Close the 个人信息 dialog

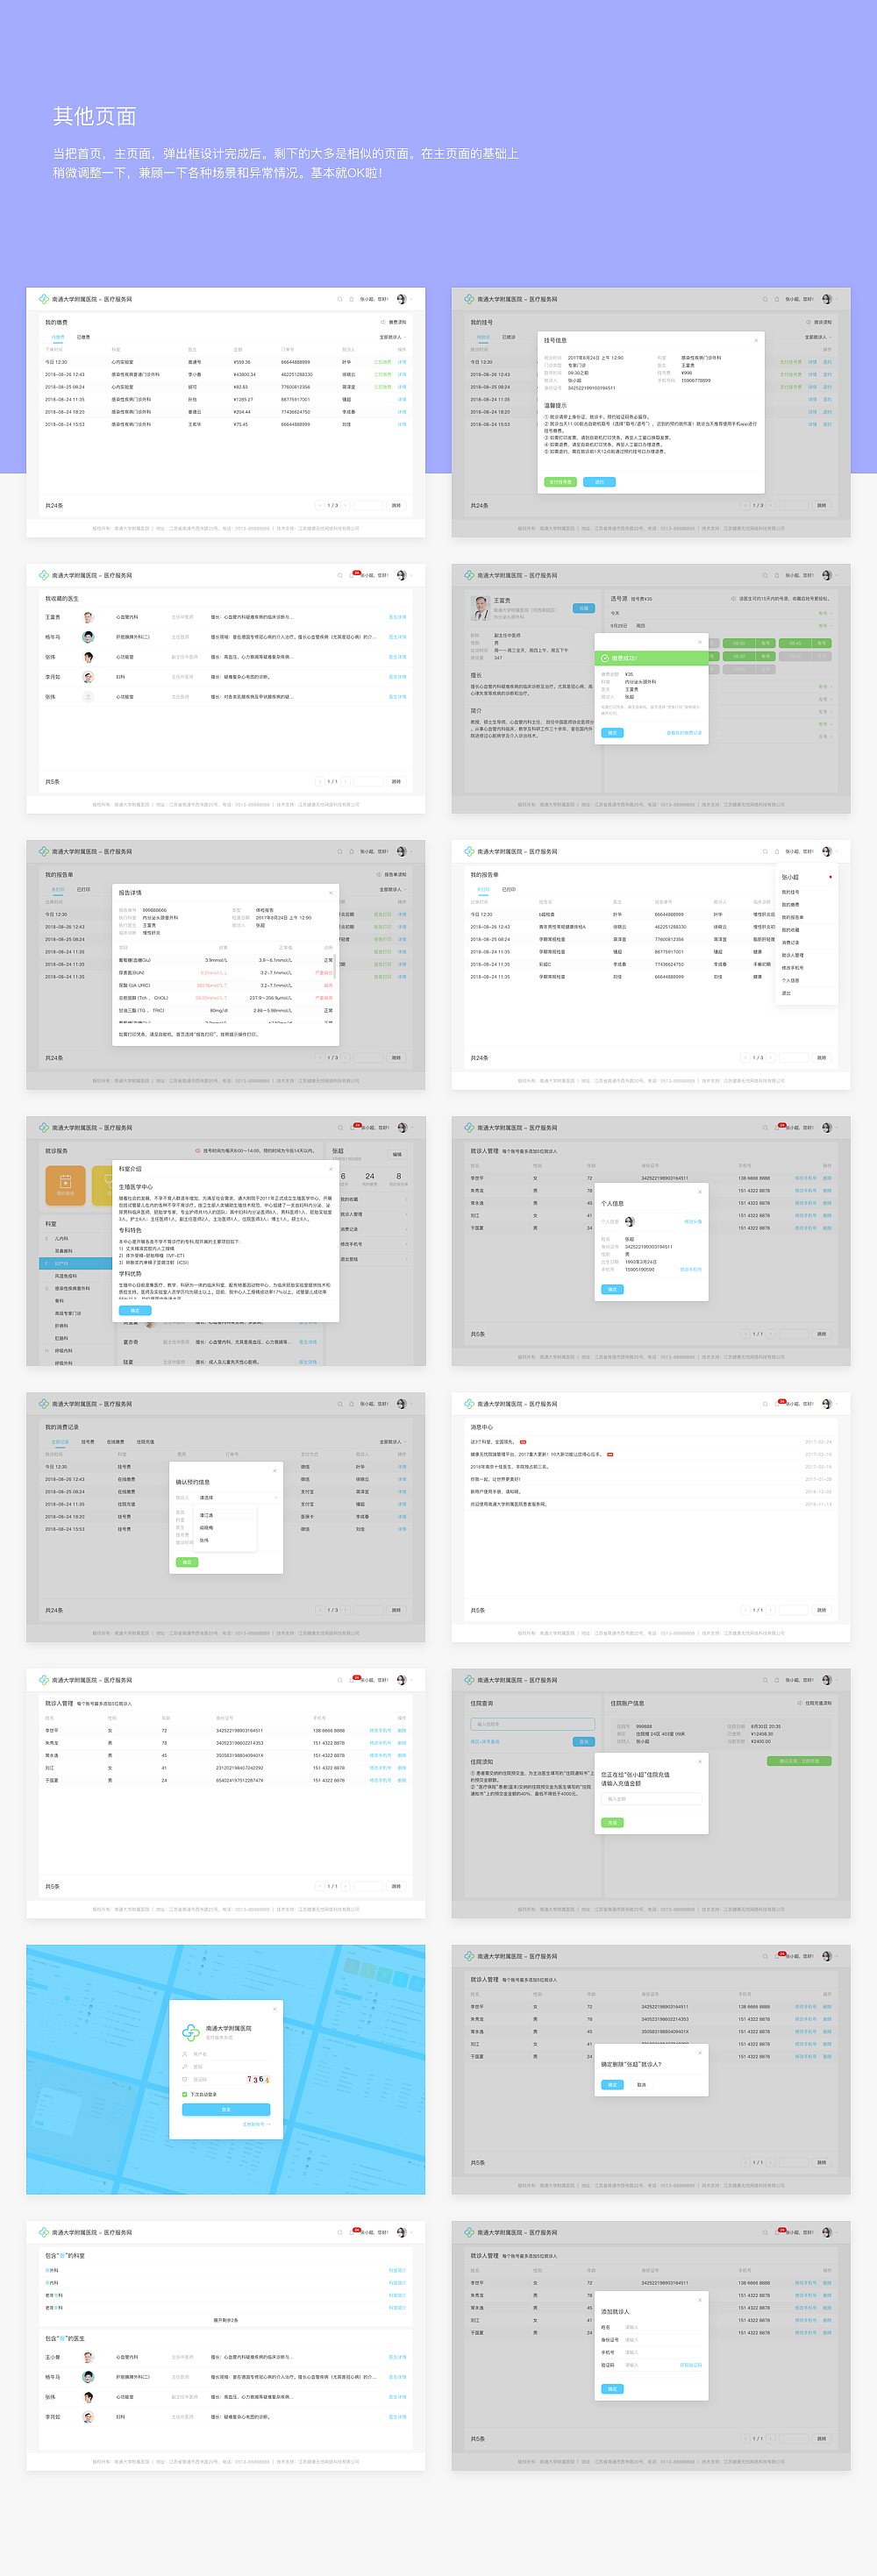pyautogui.click(x=699, y=1192)
